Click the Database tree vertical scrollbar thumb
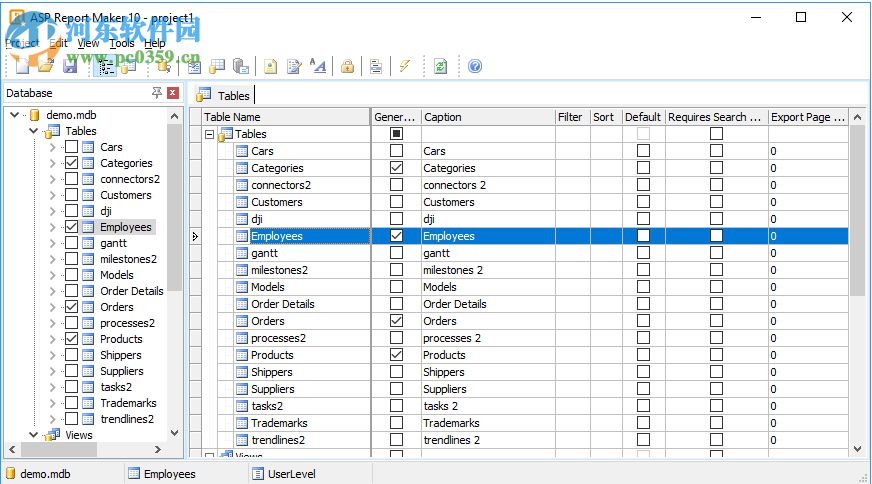Viewport: 872px width, 484px height. point(174,207)
